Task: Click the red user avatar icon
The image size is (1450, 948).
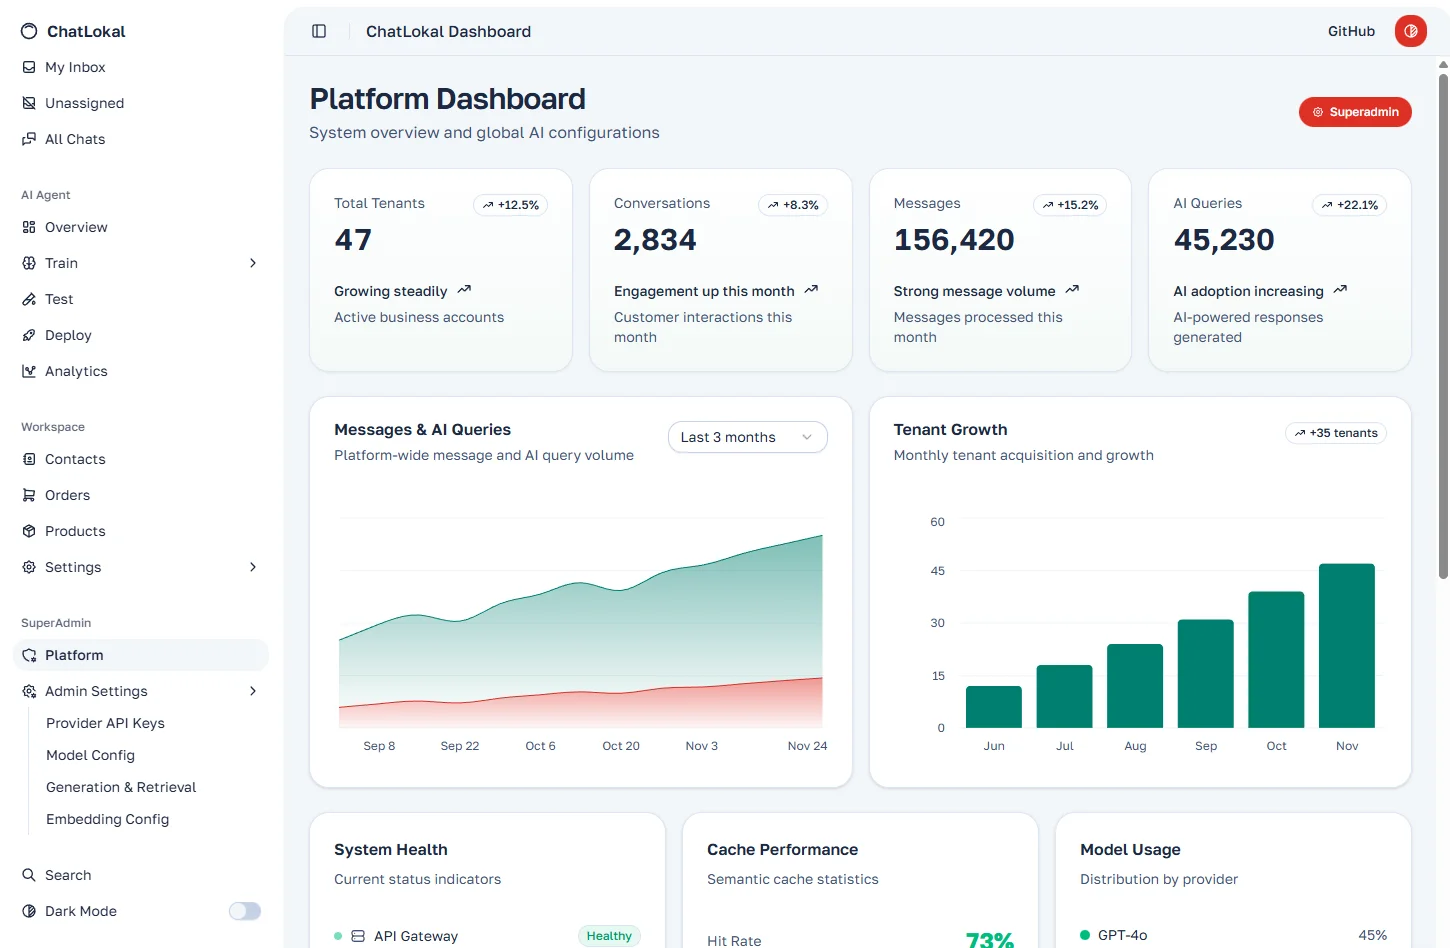Action: (x=1410, y=31)
